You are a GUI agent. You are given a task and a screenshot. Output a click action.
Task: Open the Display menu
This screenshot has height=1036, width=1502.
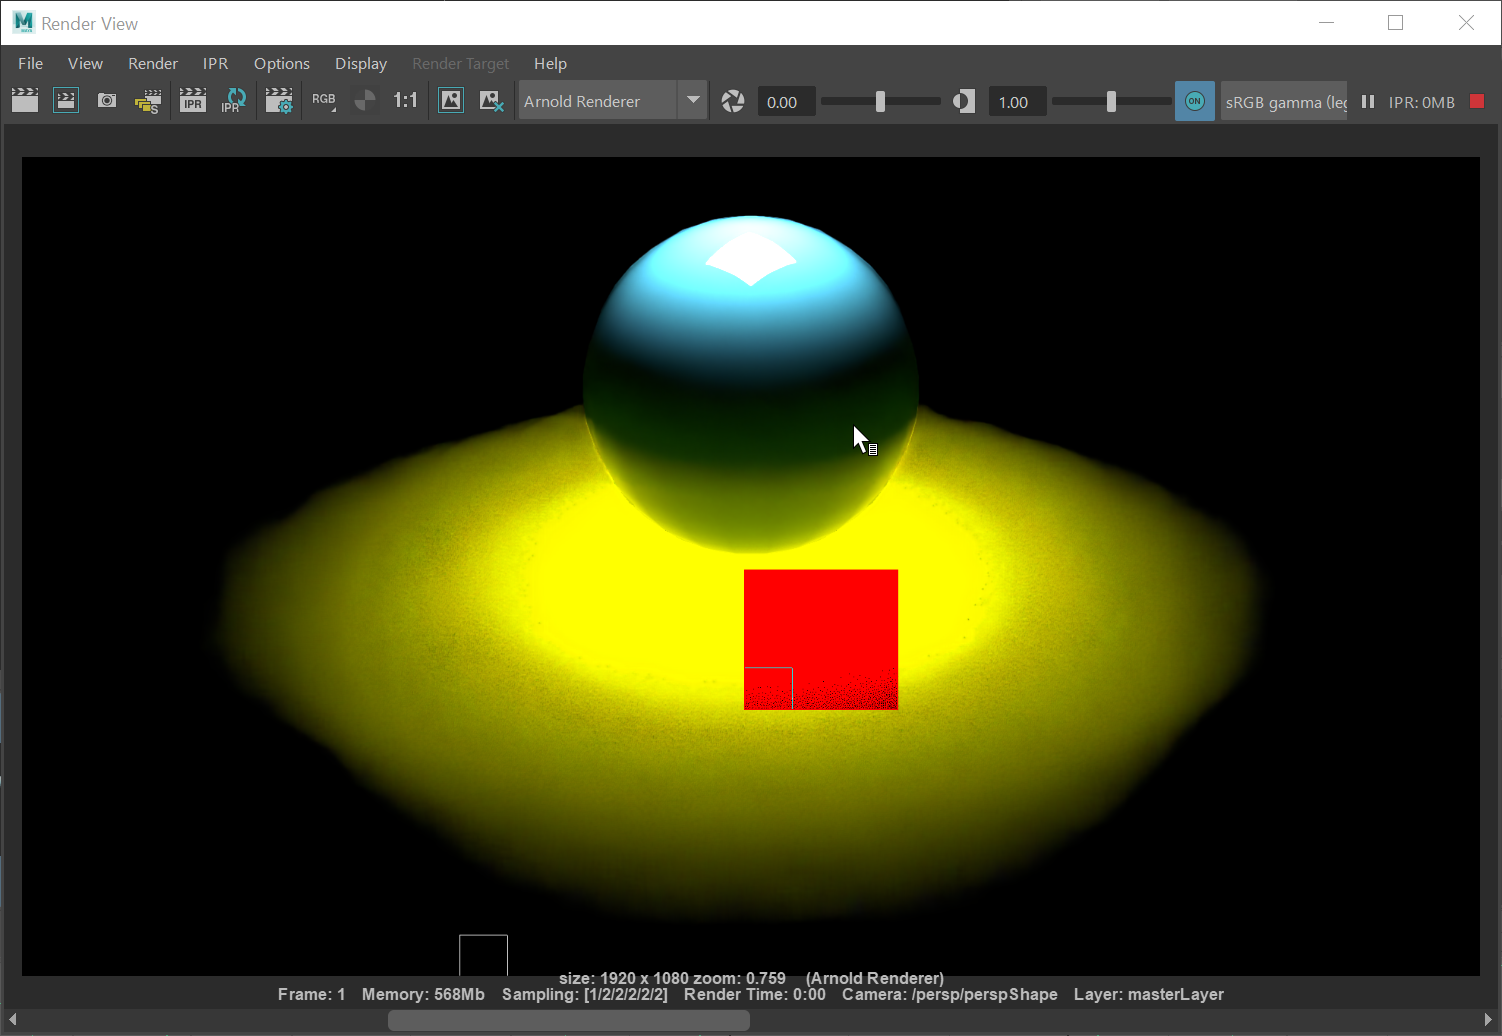click(x=360, y=63)
